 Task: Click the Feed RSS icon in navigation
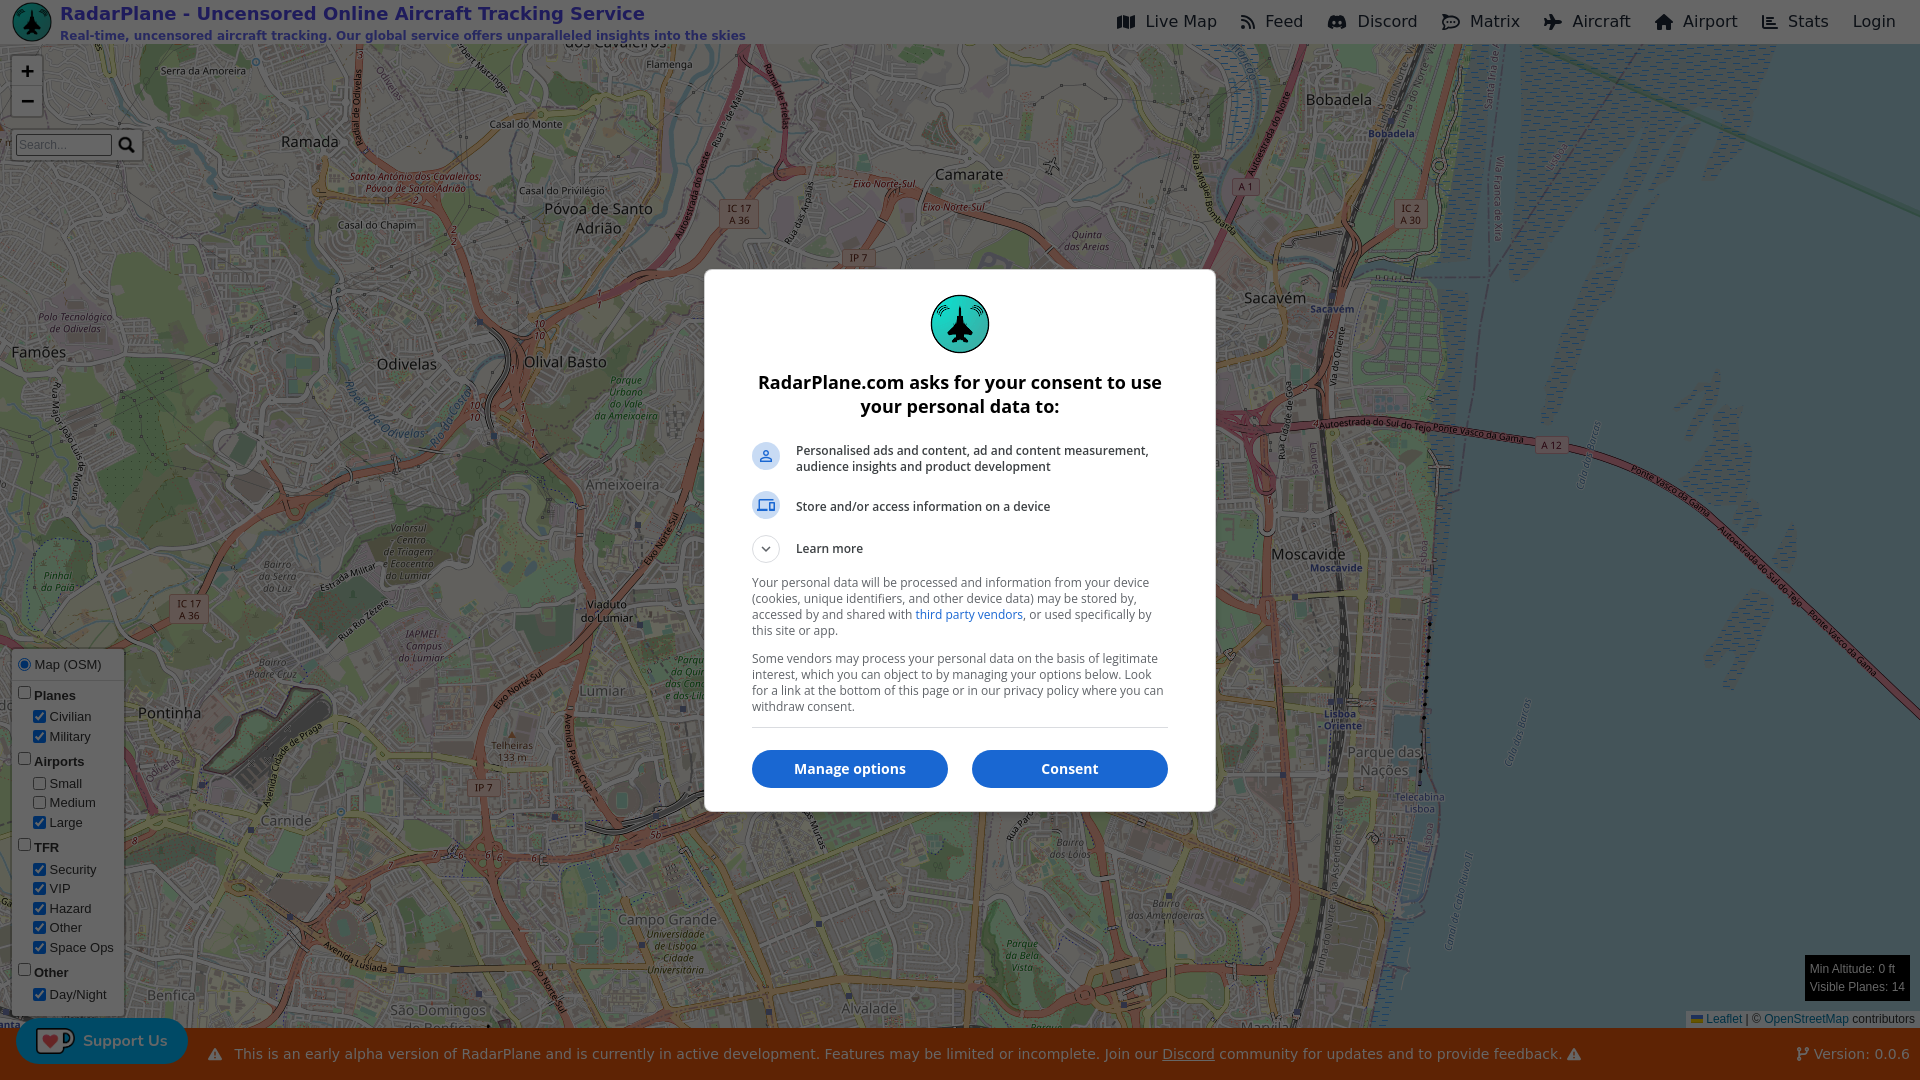coord(1248,22)
